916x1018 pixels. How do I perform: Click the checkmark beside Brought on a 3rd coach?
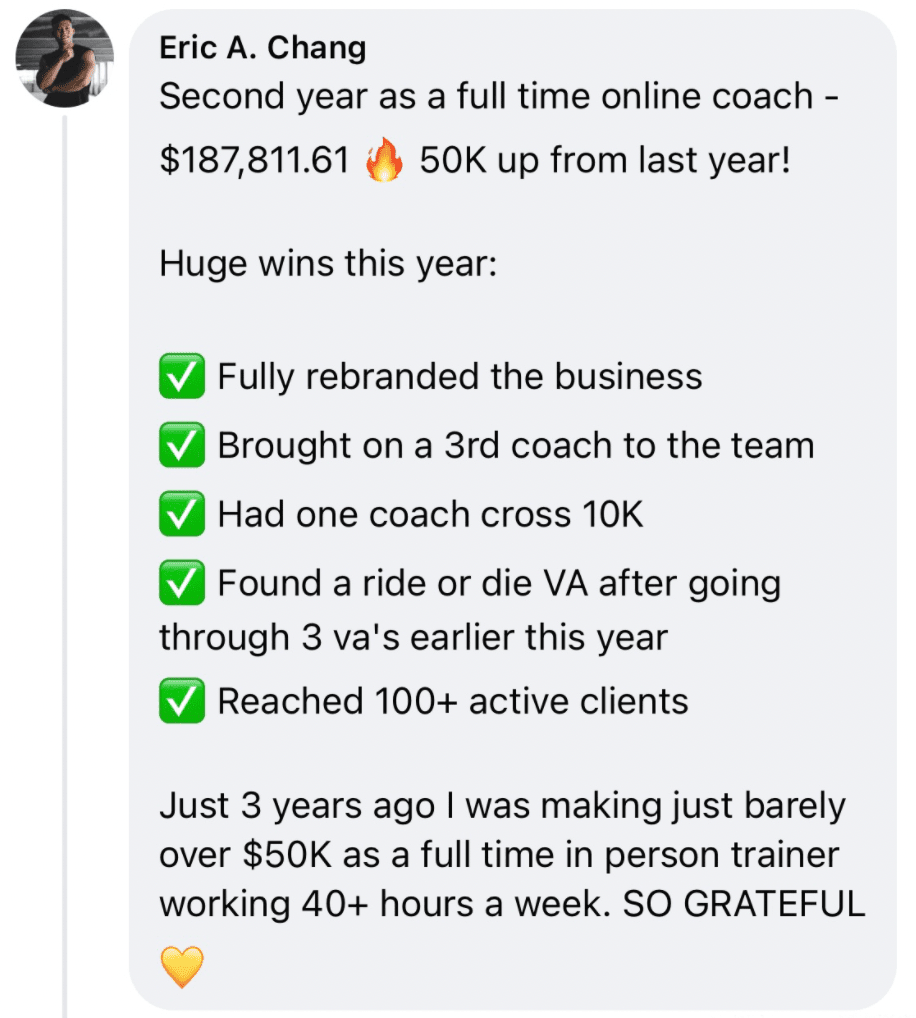click(182, 446)
